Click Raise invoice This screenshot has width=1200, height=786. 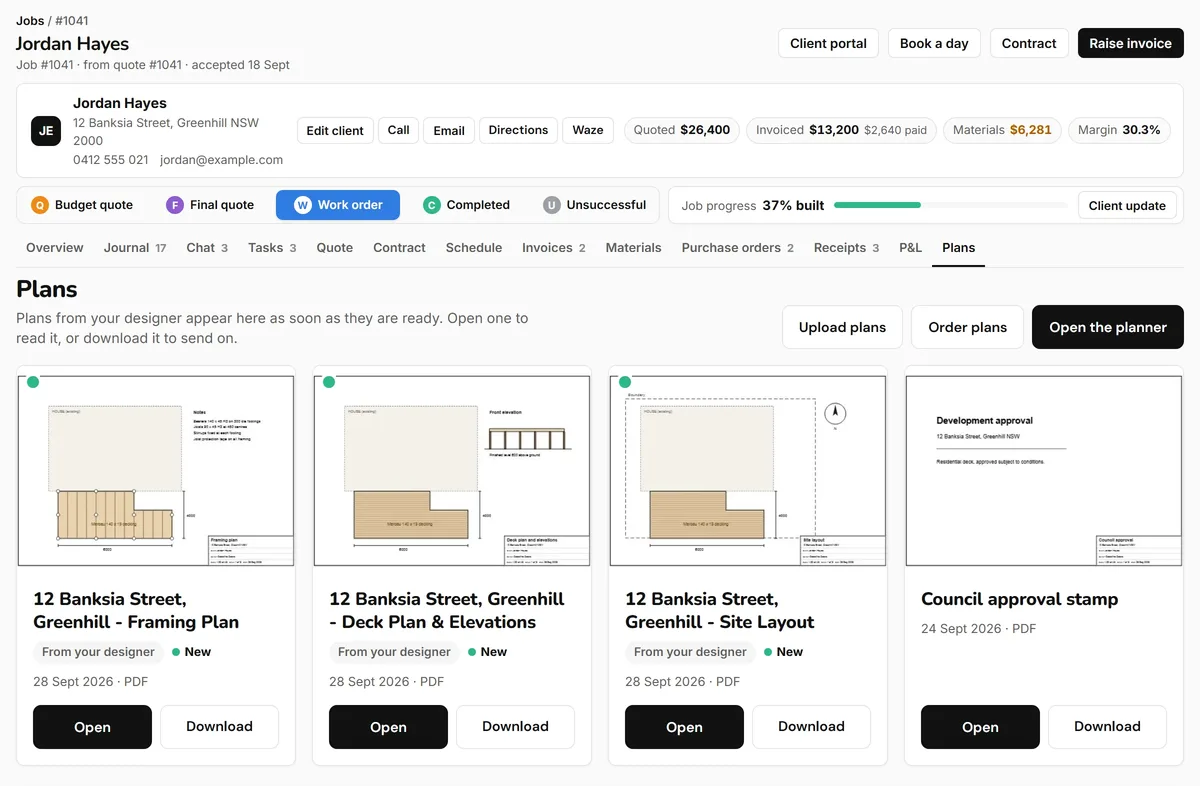(x=1130, y=43)
